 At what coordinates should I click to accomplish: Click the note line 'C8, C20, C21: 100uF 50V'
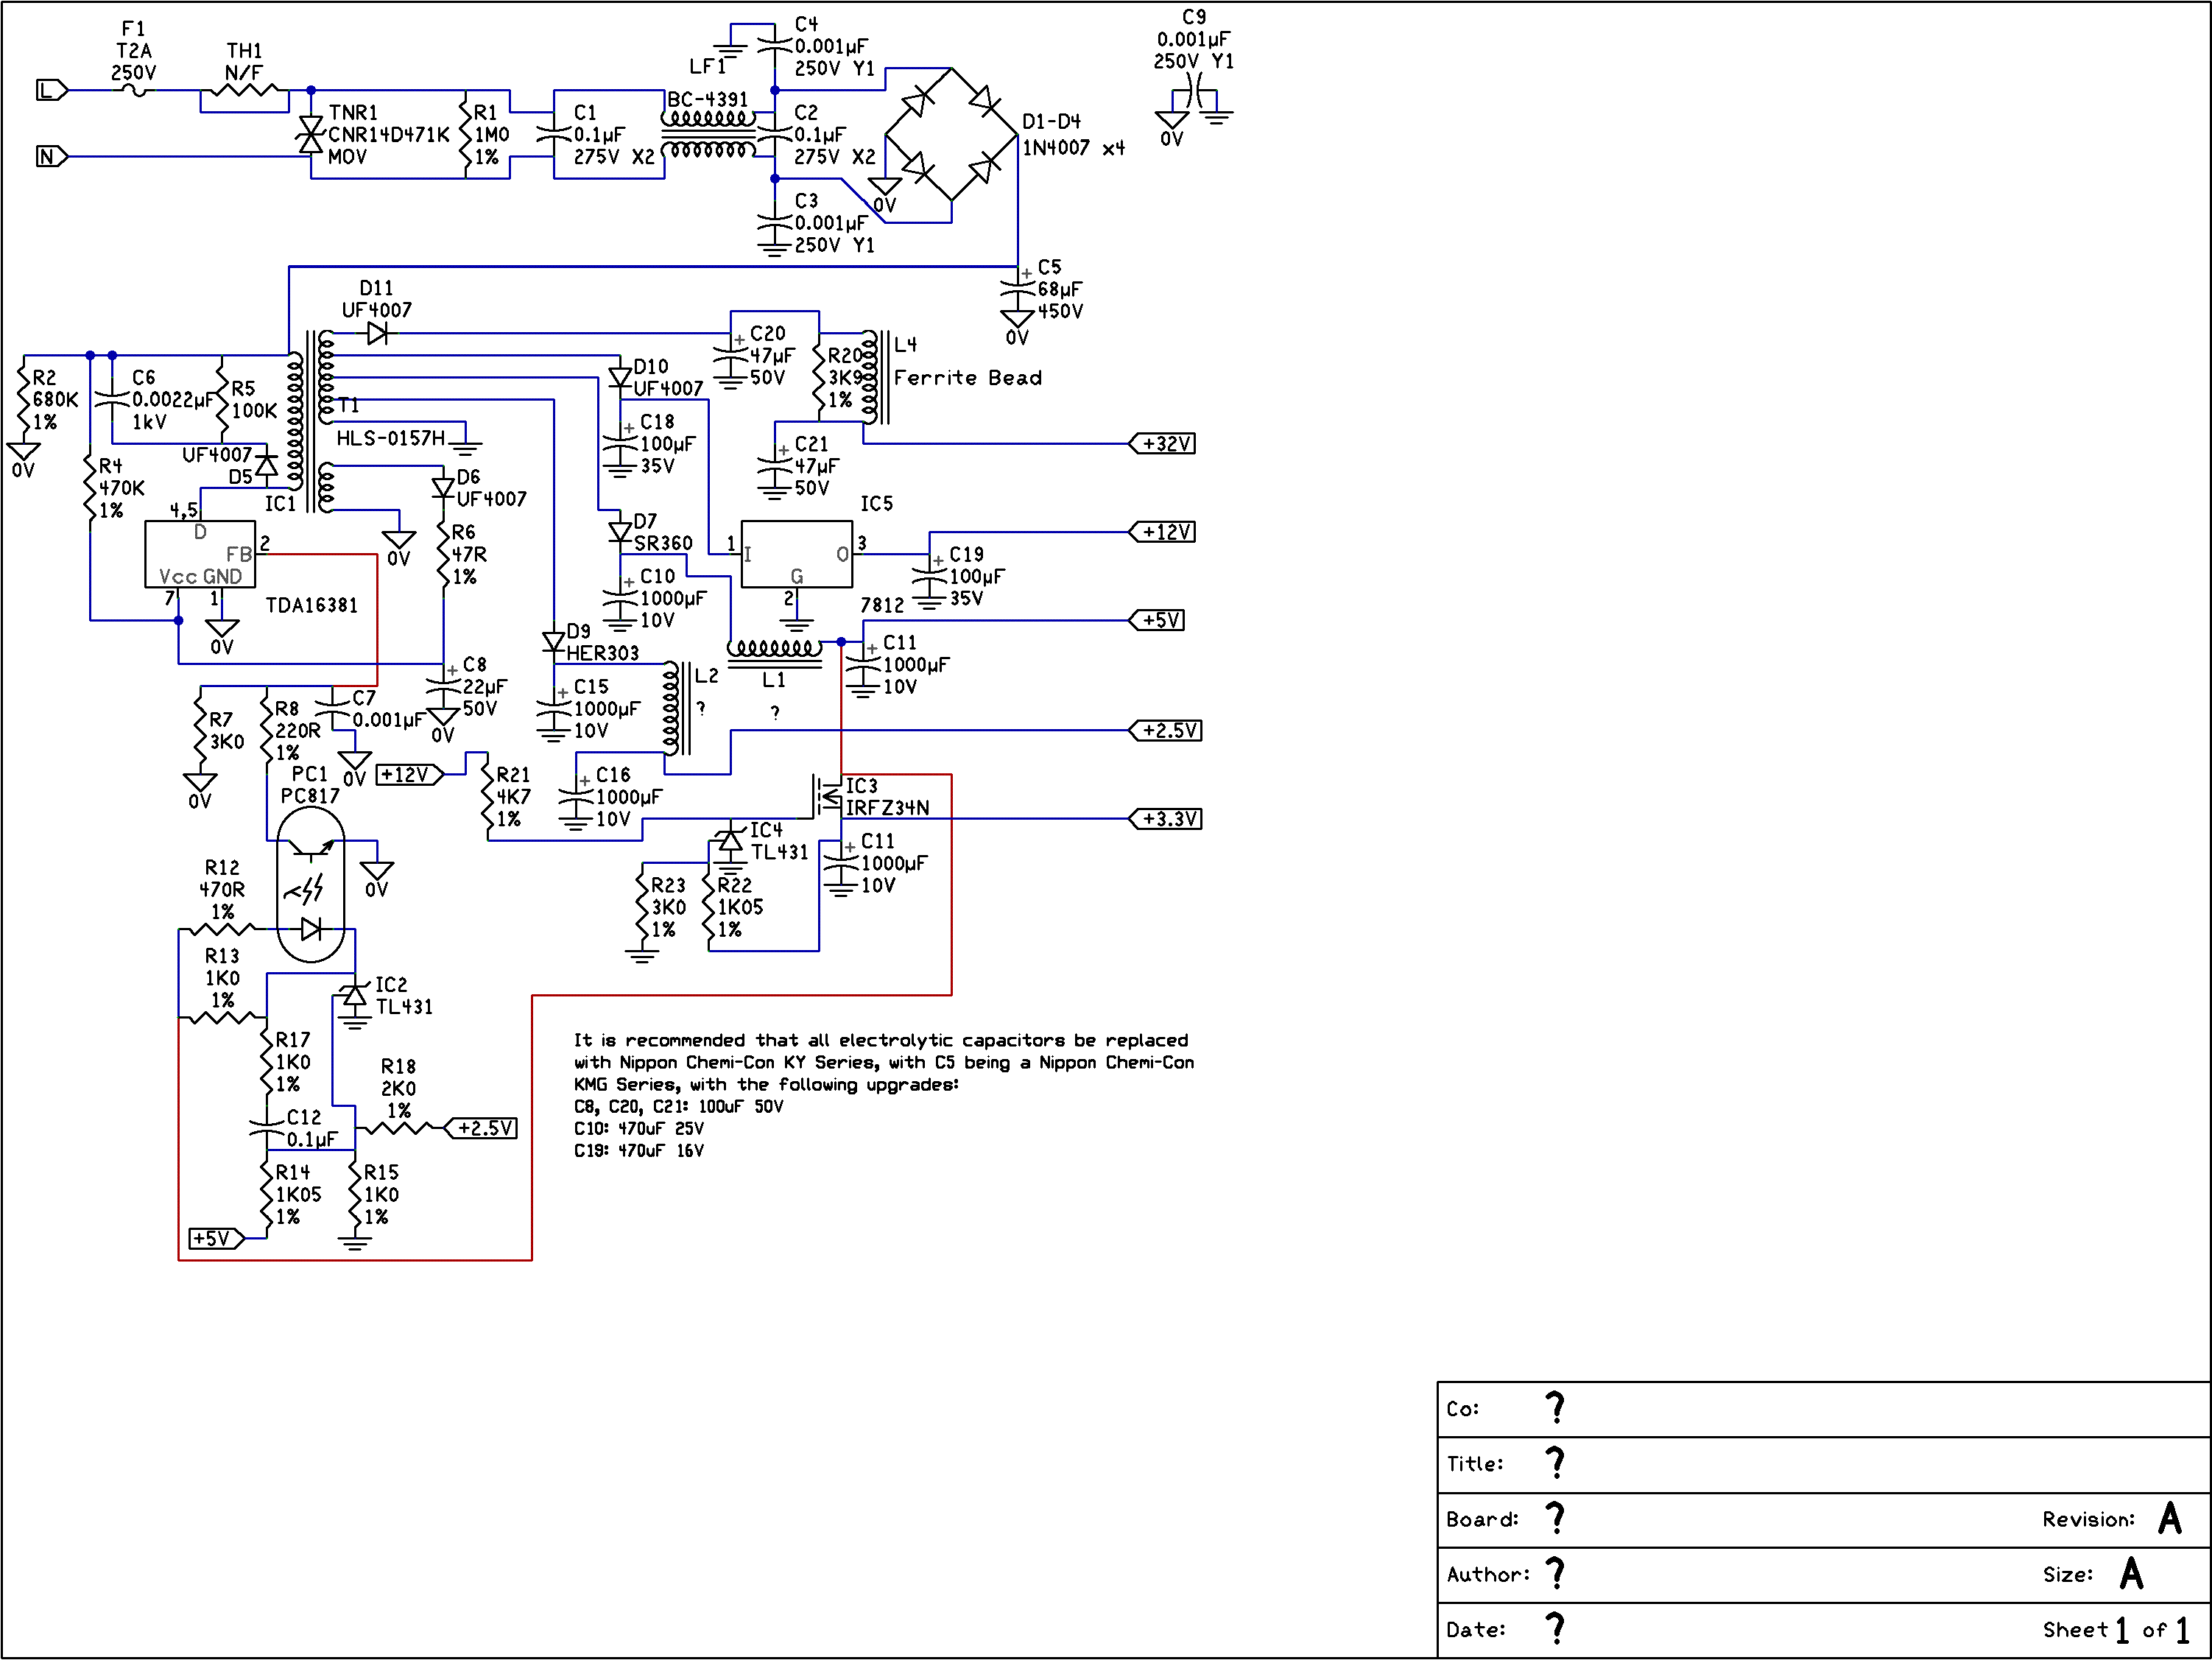coord(679,1106)
